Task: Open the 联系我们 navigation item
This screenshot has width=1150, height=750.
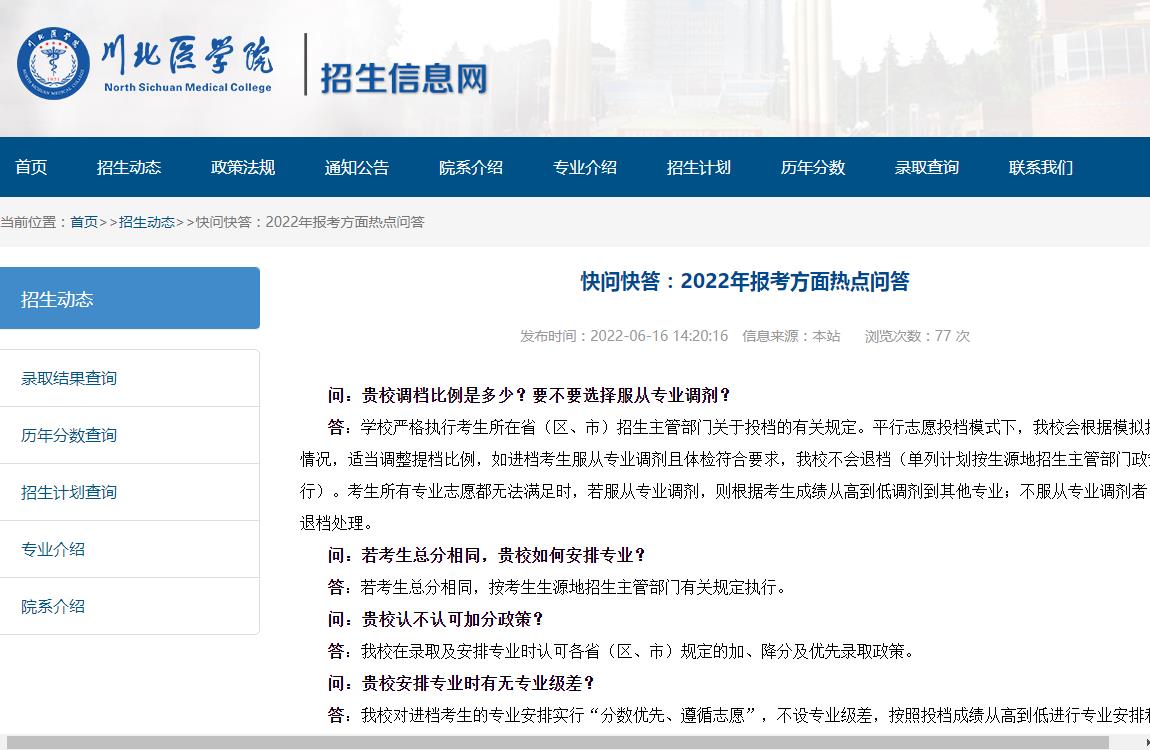Action: coord(1041,167)
